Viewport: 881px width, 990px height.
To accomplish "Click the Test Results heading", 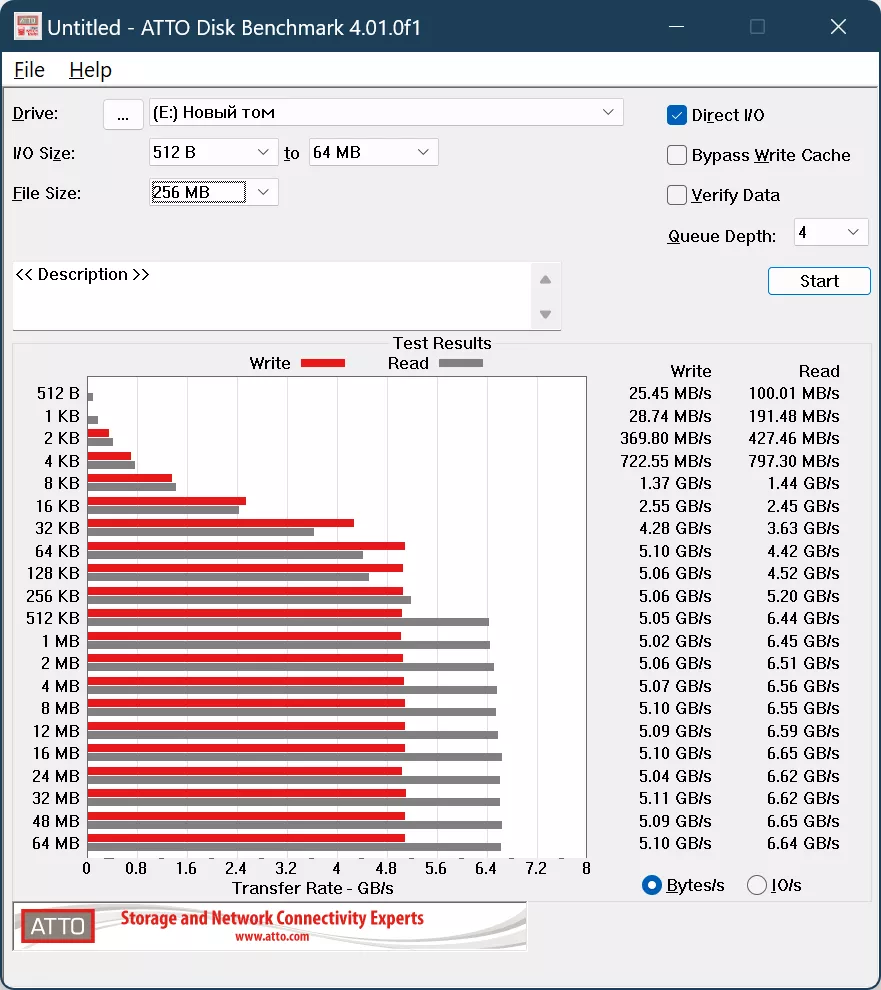I will 442,343.
